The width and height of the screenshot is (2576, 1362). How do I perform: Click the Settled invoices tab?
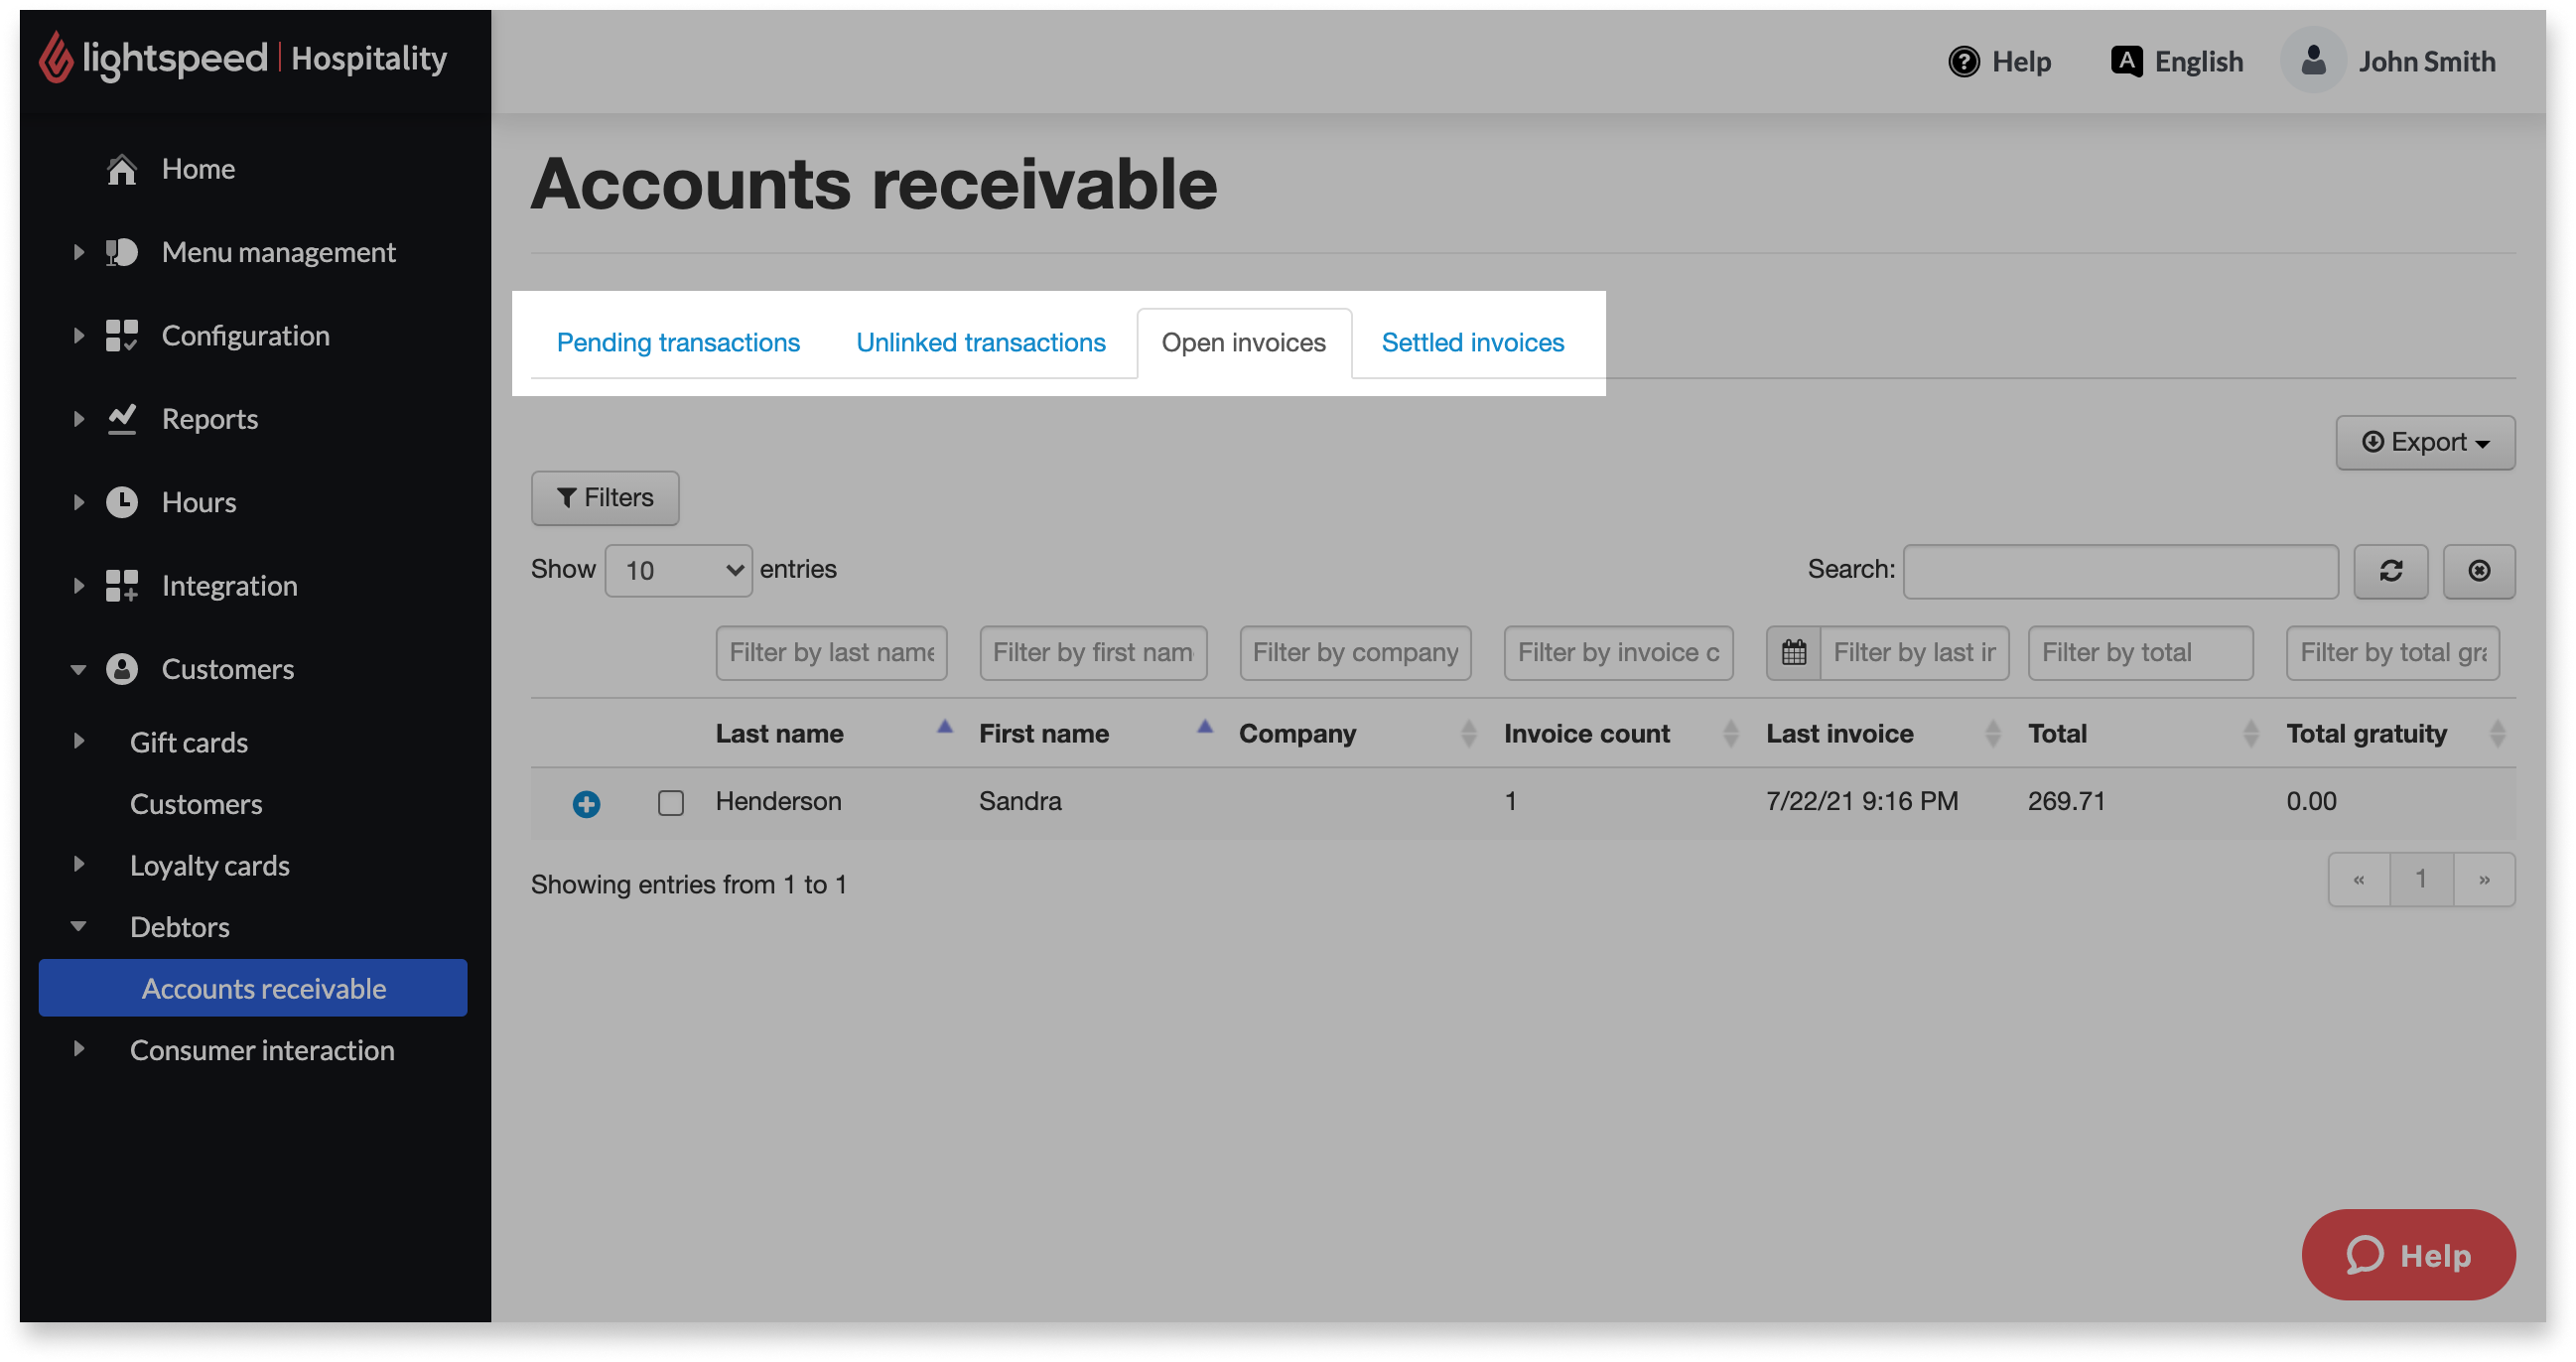coord(1470,340)
